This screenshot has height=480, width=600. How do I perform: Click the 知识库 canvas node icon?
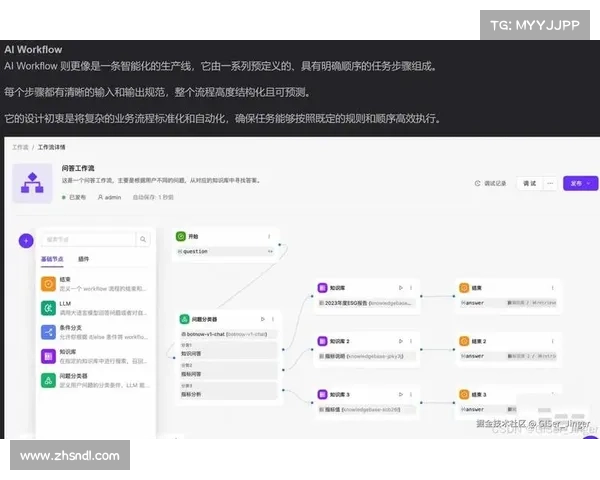click(323, 287)
